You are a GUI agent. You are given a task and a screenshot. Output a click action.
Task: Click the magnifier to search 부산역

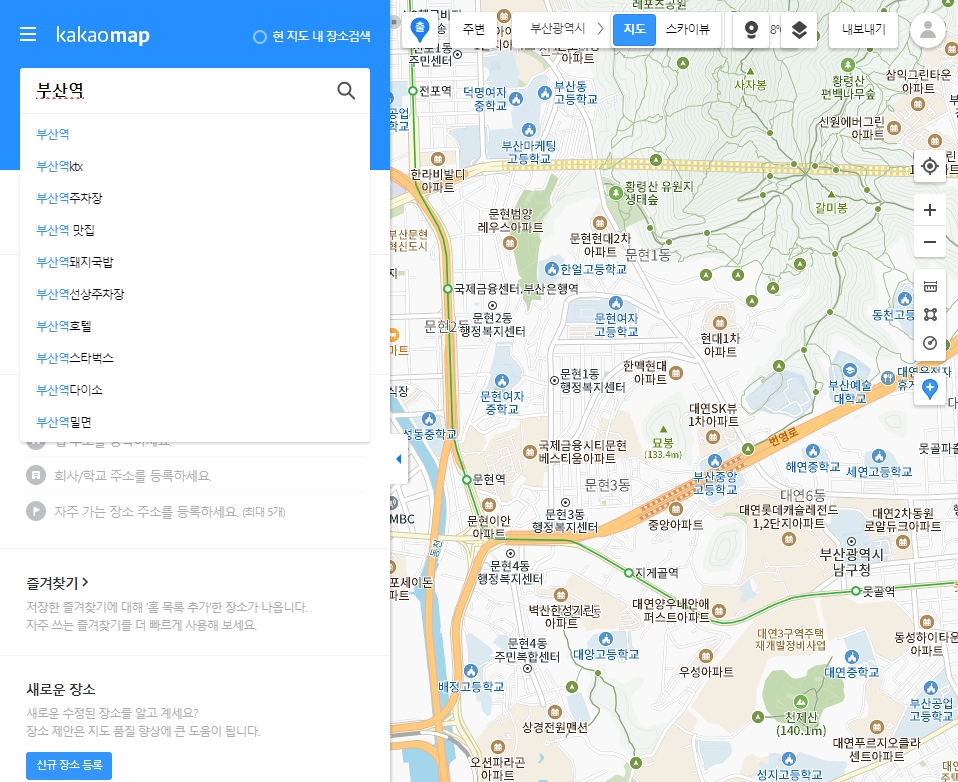coord(346,90)
